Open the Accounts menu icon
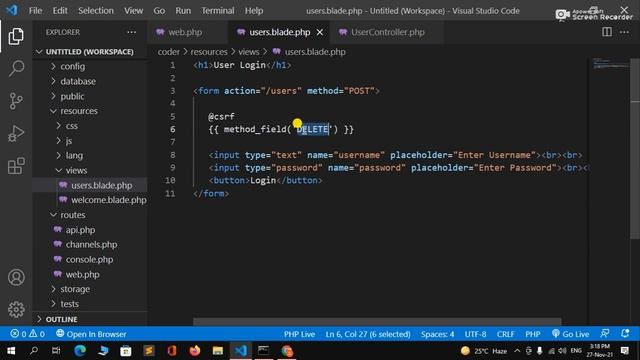 pos(16,278)
